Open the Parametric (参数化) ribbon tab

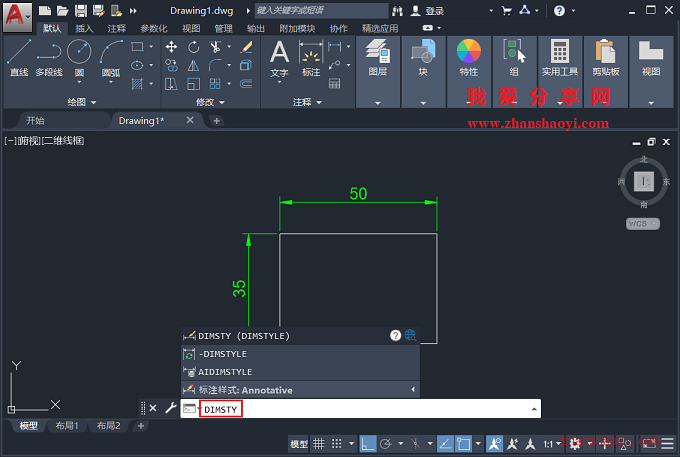[154, 29]
